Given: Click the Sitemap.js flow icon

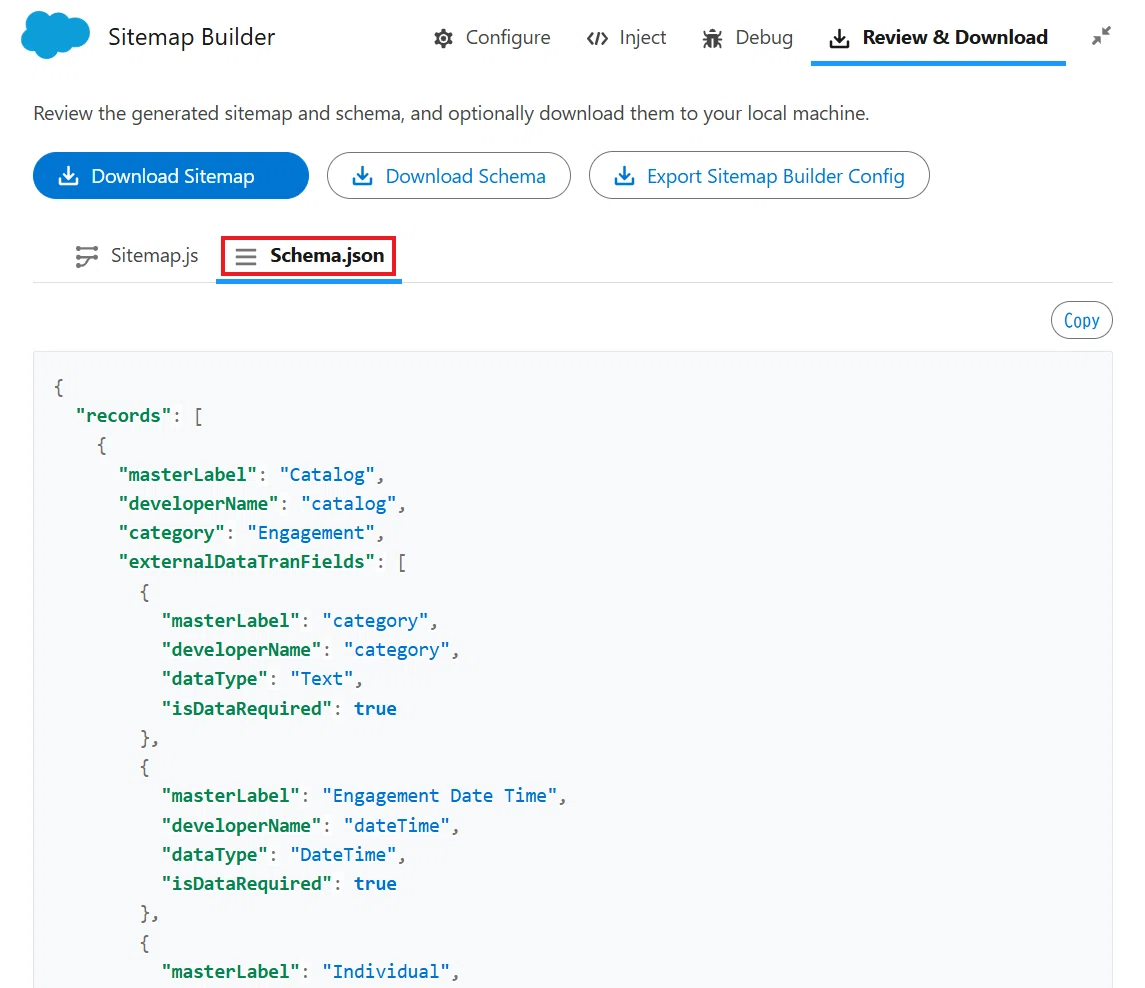Looking at the screenshot, I should [87, 256].
